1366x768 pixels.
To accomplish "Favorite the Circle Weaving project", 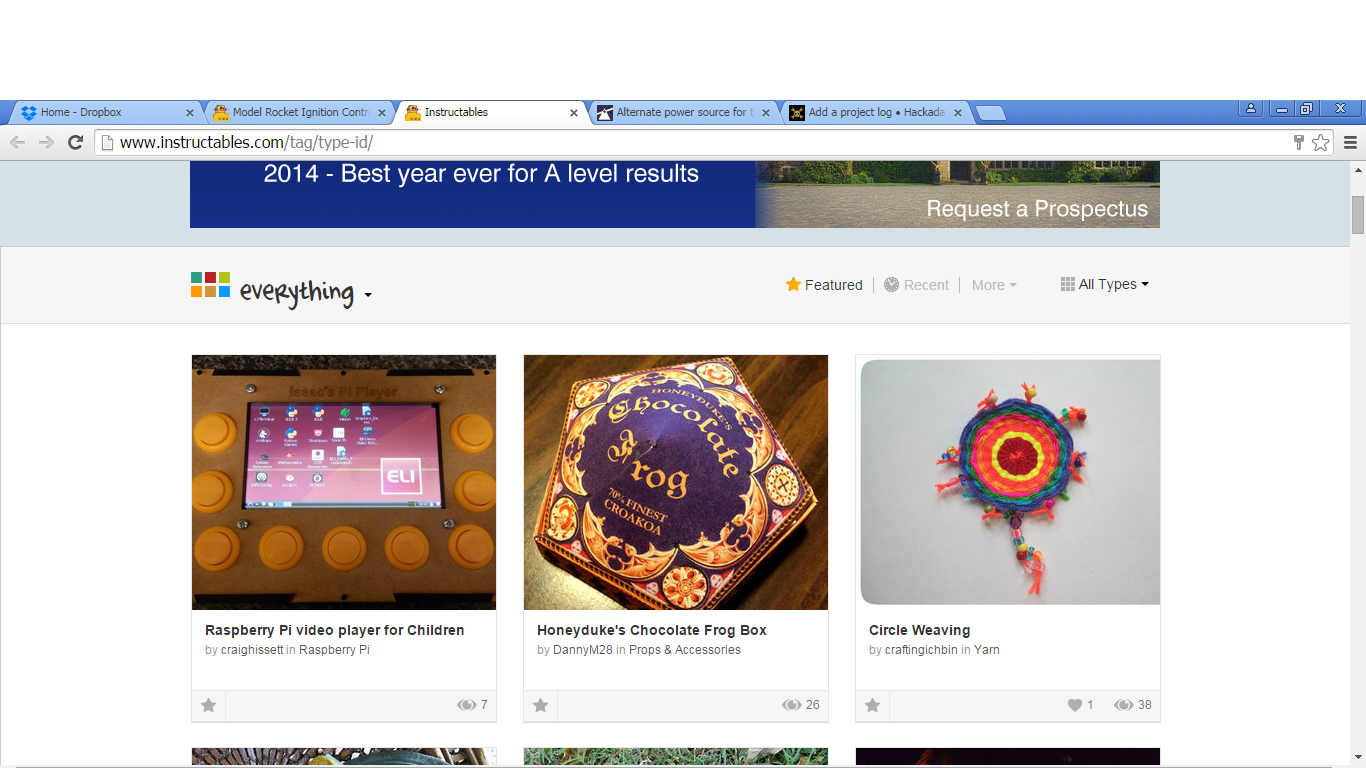I will (873, 705).
